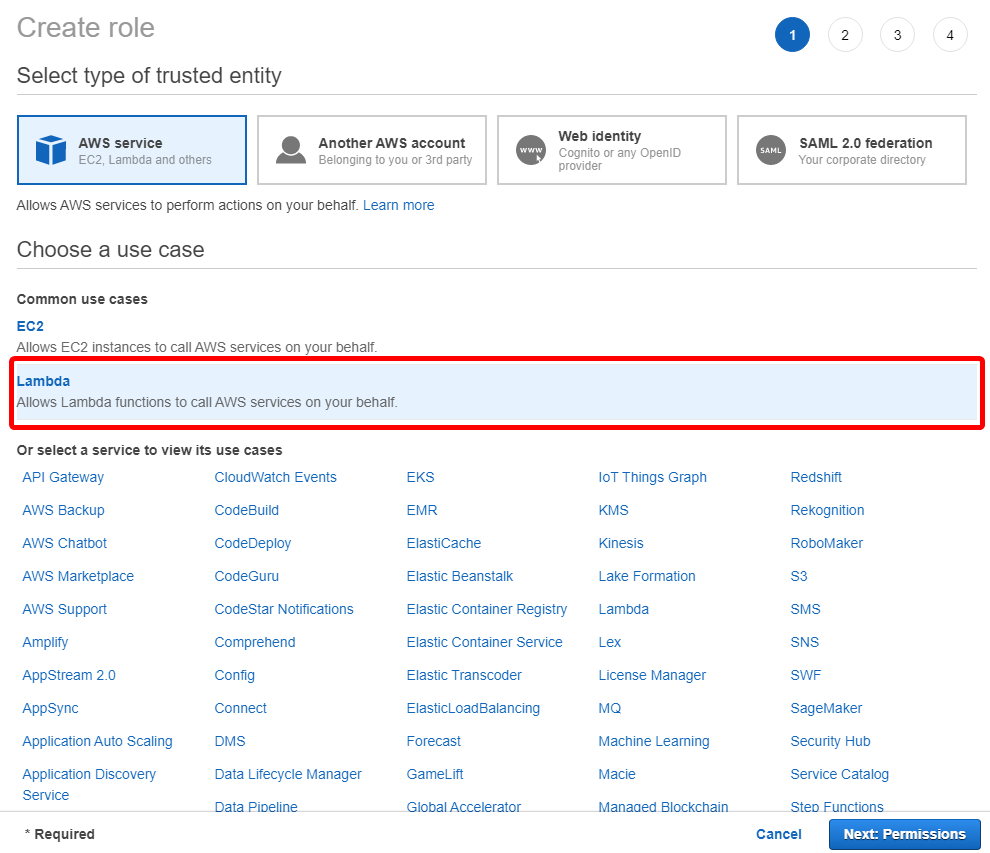The width and height of the screenshot is (990, 853).
Task: Select Elastic Container Service link
Action: (x=484, y=642)
